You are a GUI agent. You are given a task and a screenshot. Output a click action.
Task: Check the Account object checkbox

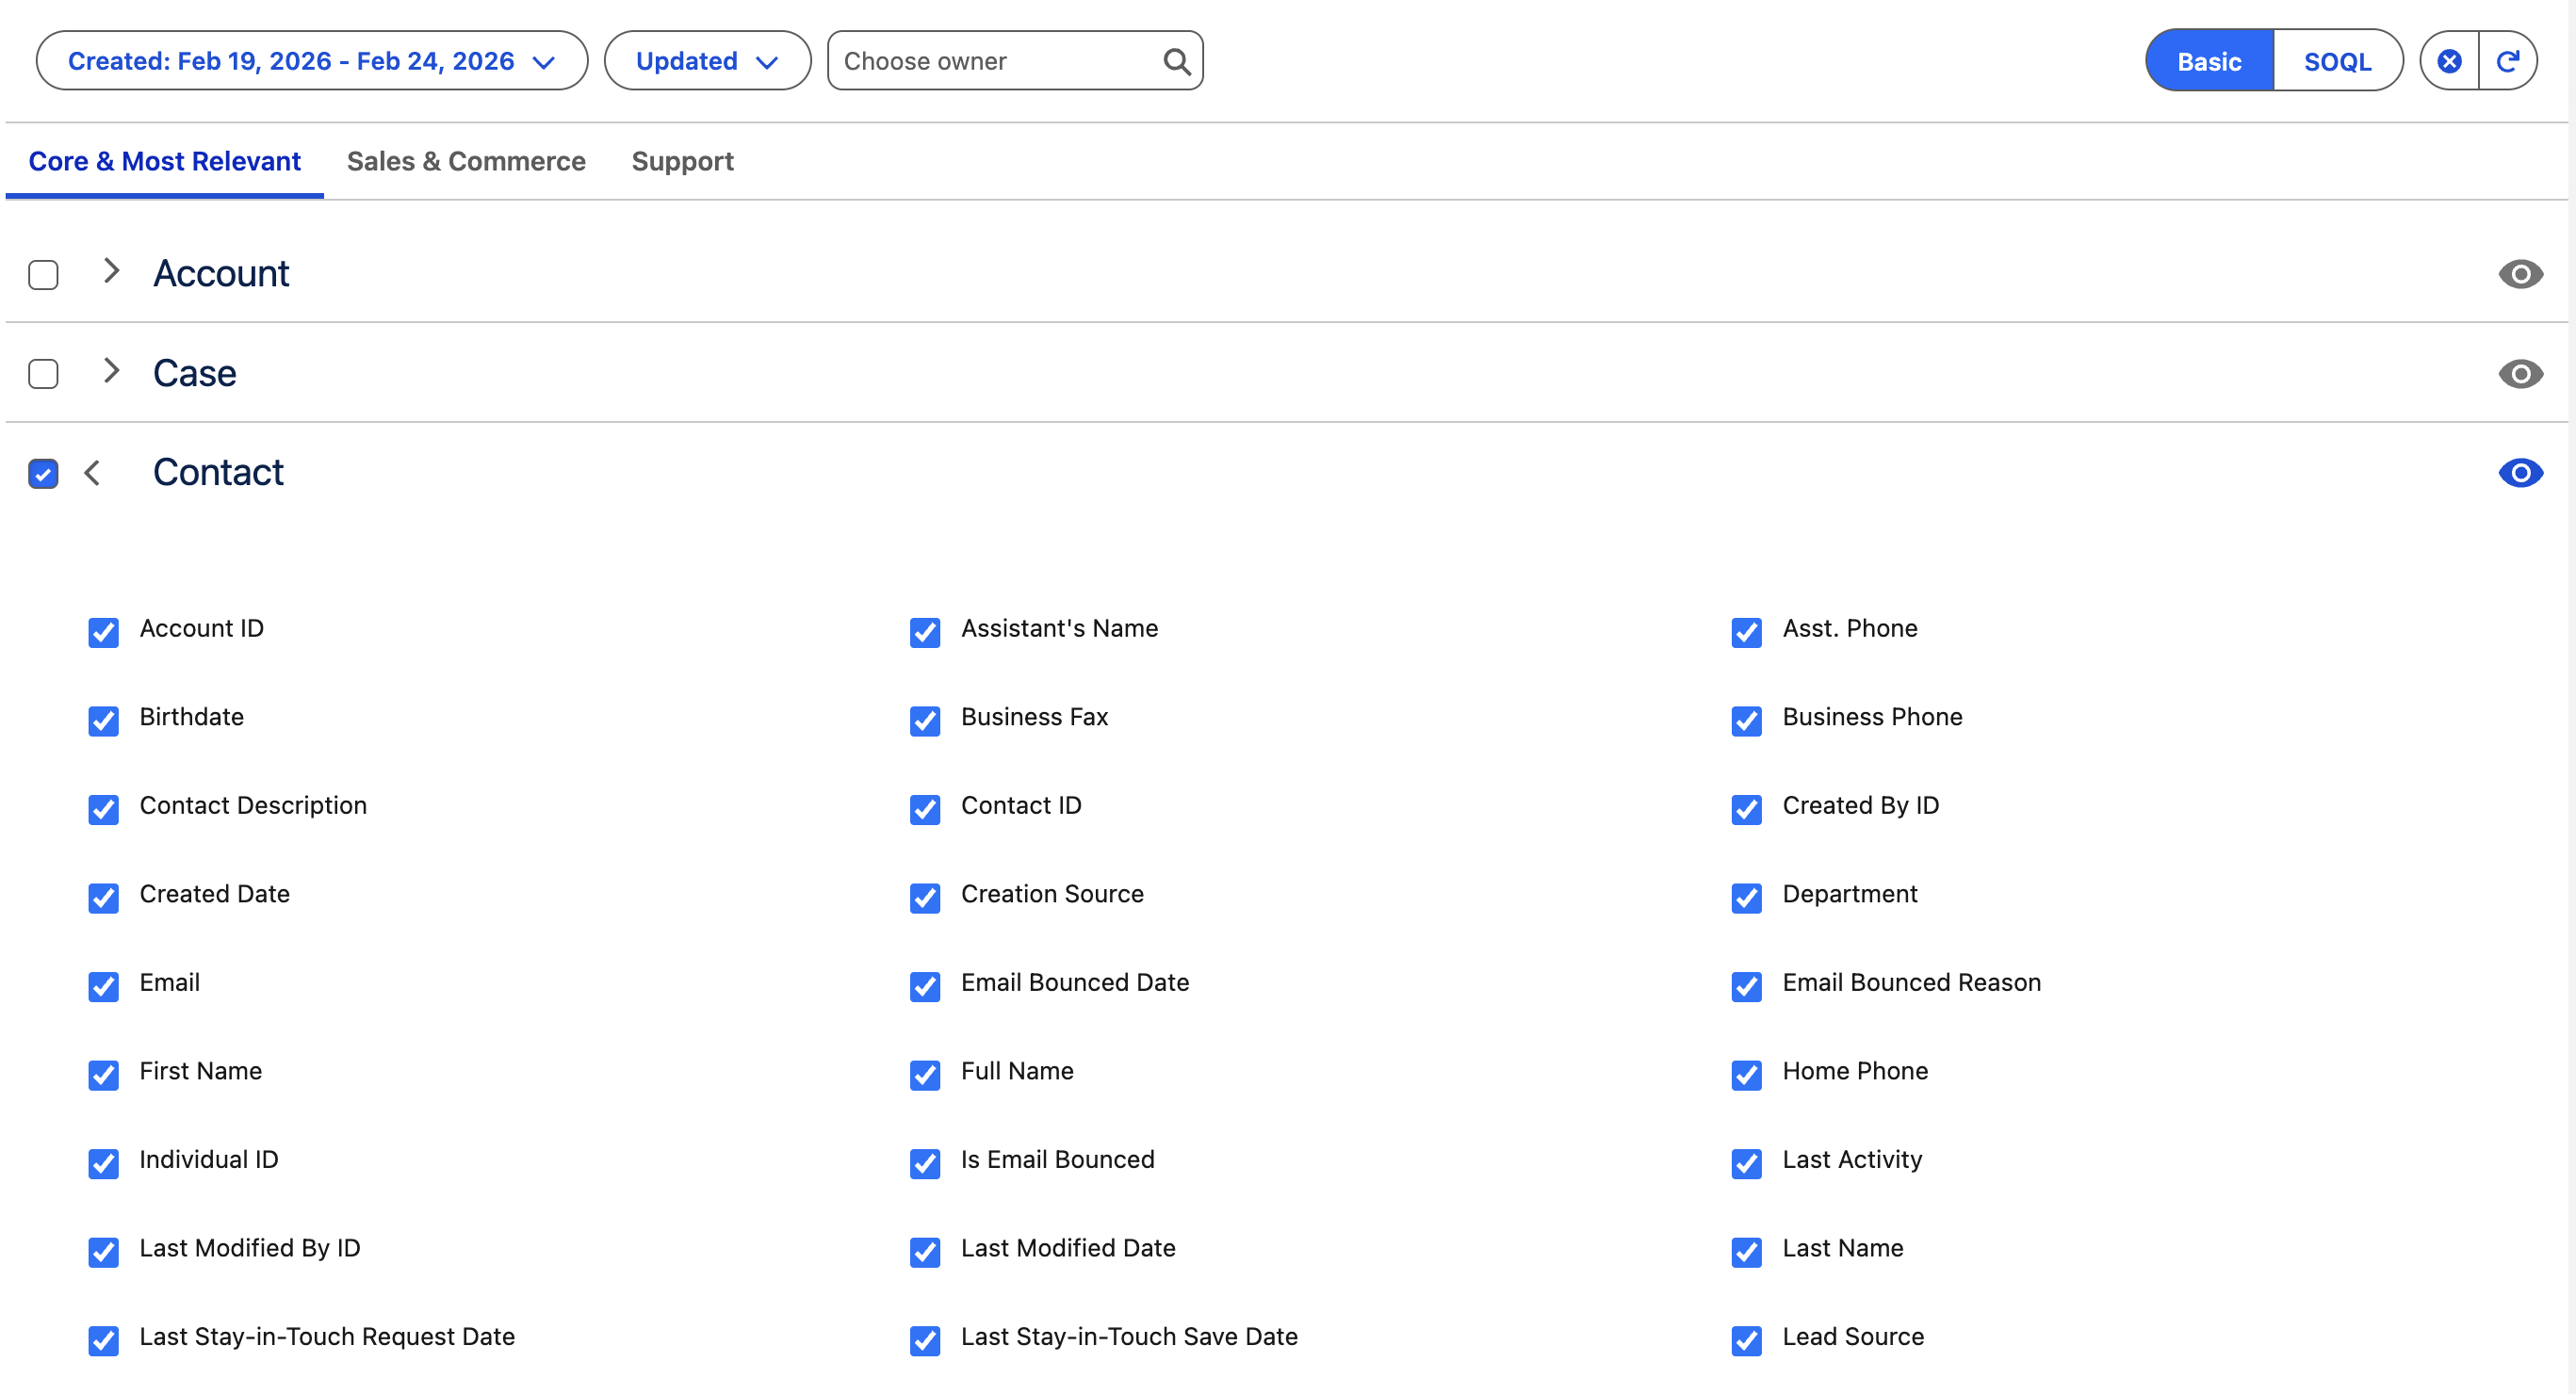pyautogui.click(x=43, y=275)
